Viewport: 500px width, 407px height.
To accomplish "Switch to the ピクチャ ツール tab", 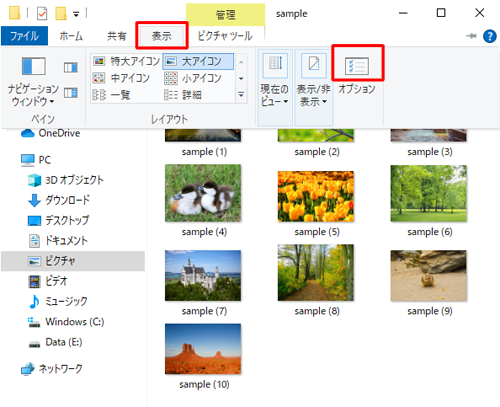I will 225,36.
